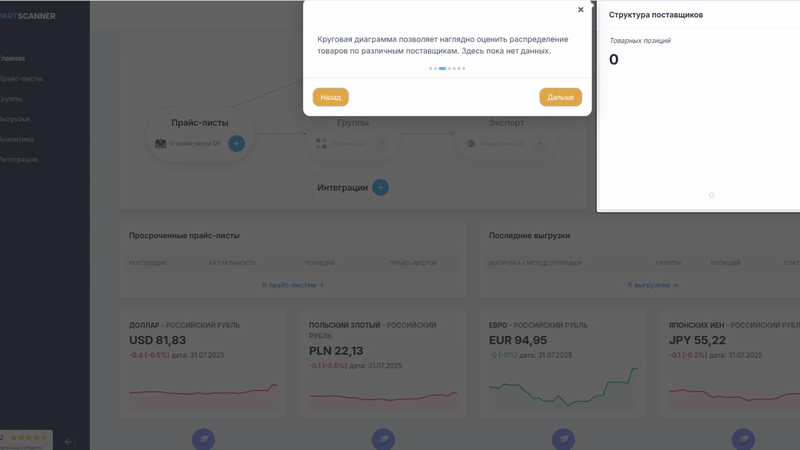Click round purple icon below USD chart
This screenshot has width=800, height=450.
(203, 439)
